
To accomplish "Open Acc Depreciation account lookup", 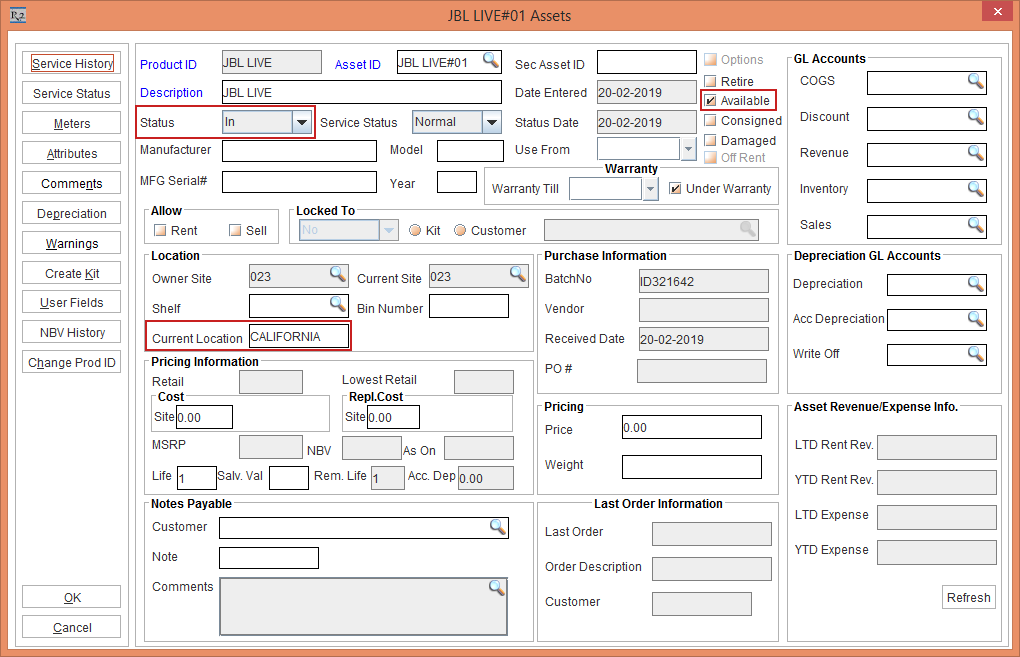I will 975,319.
